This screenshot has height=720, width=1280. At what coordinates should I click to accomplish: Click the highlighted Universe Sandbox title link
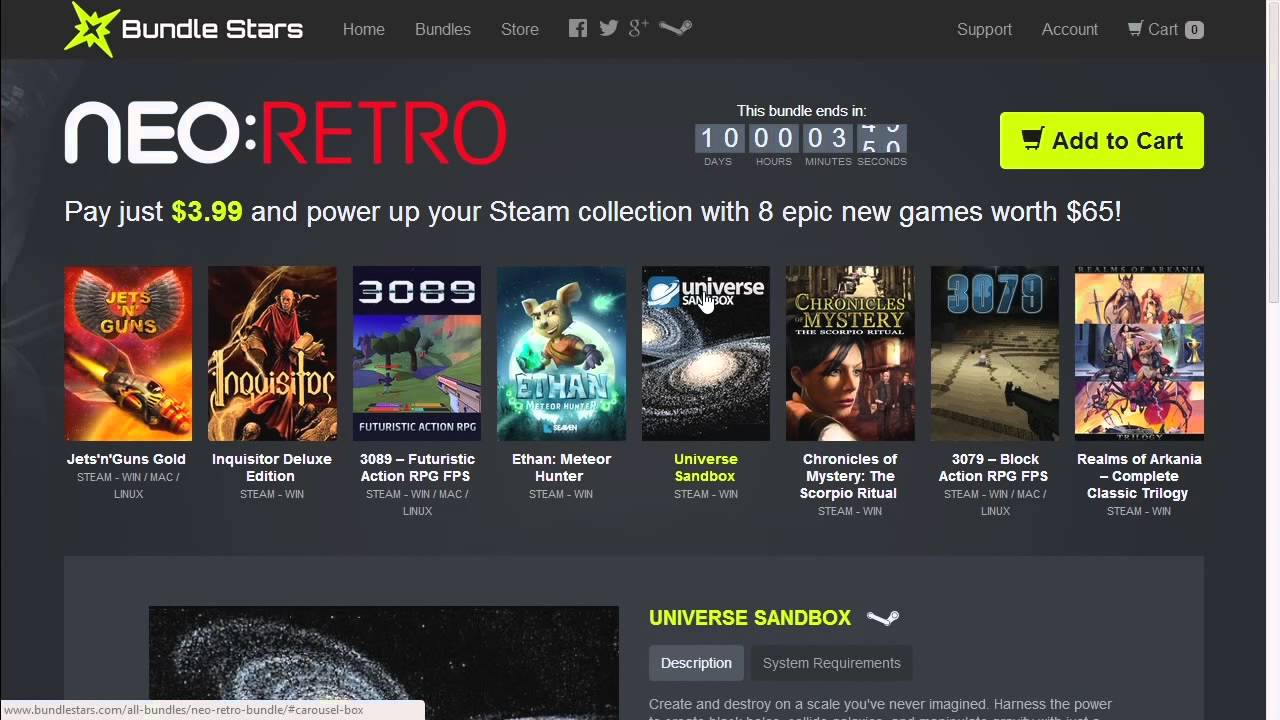(706, 467)
